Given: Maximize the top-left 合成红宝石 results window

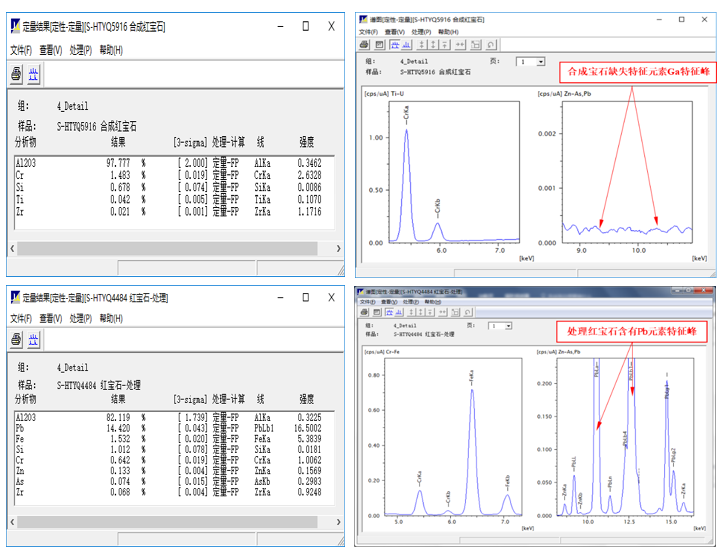Looking at the screenshot, I should [305, 27].
